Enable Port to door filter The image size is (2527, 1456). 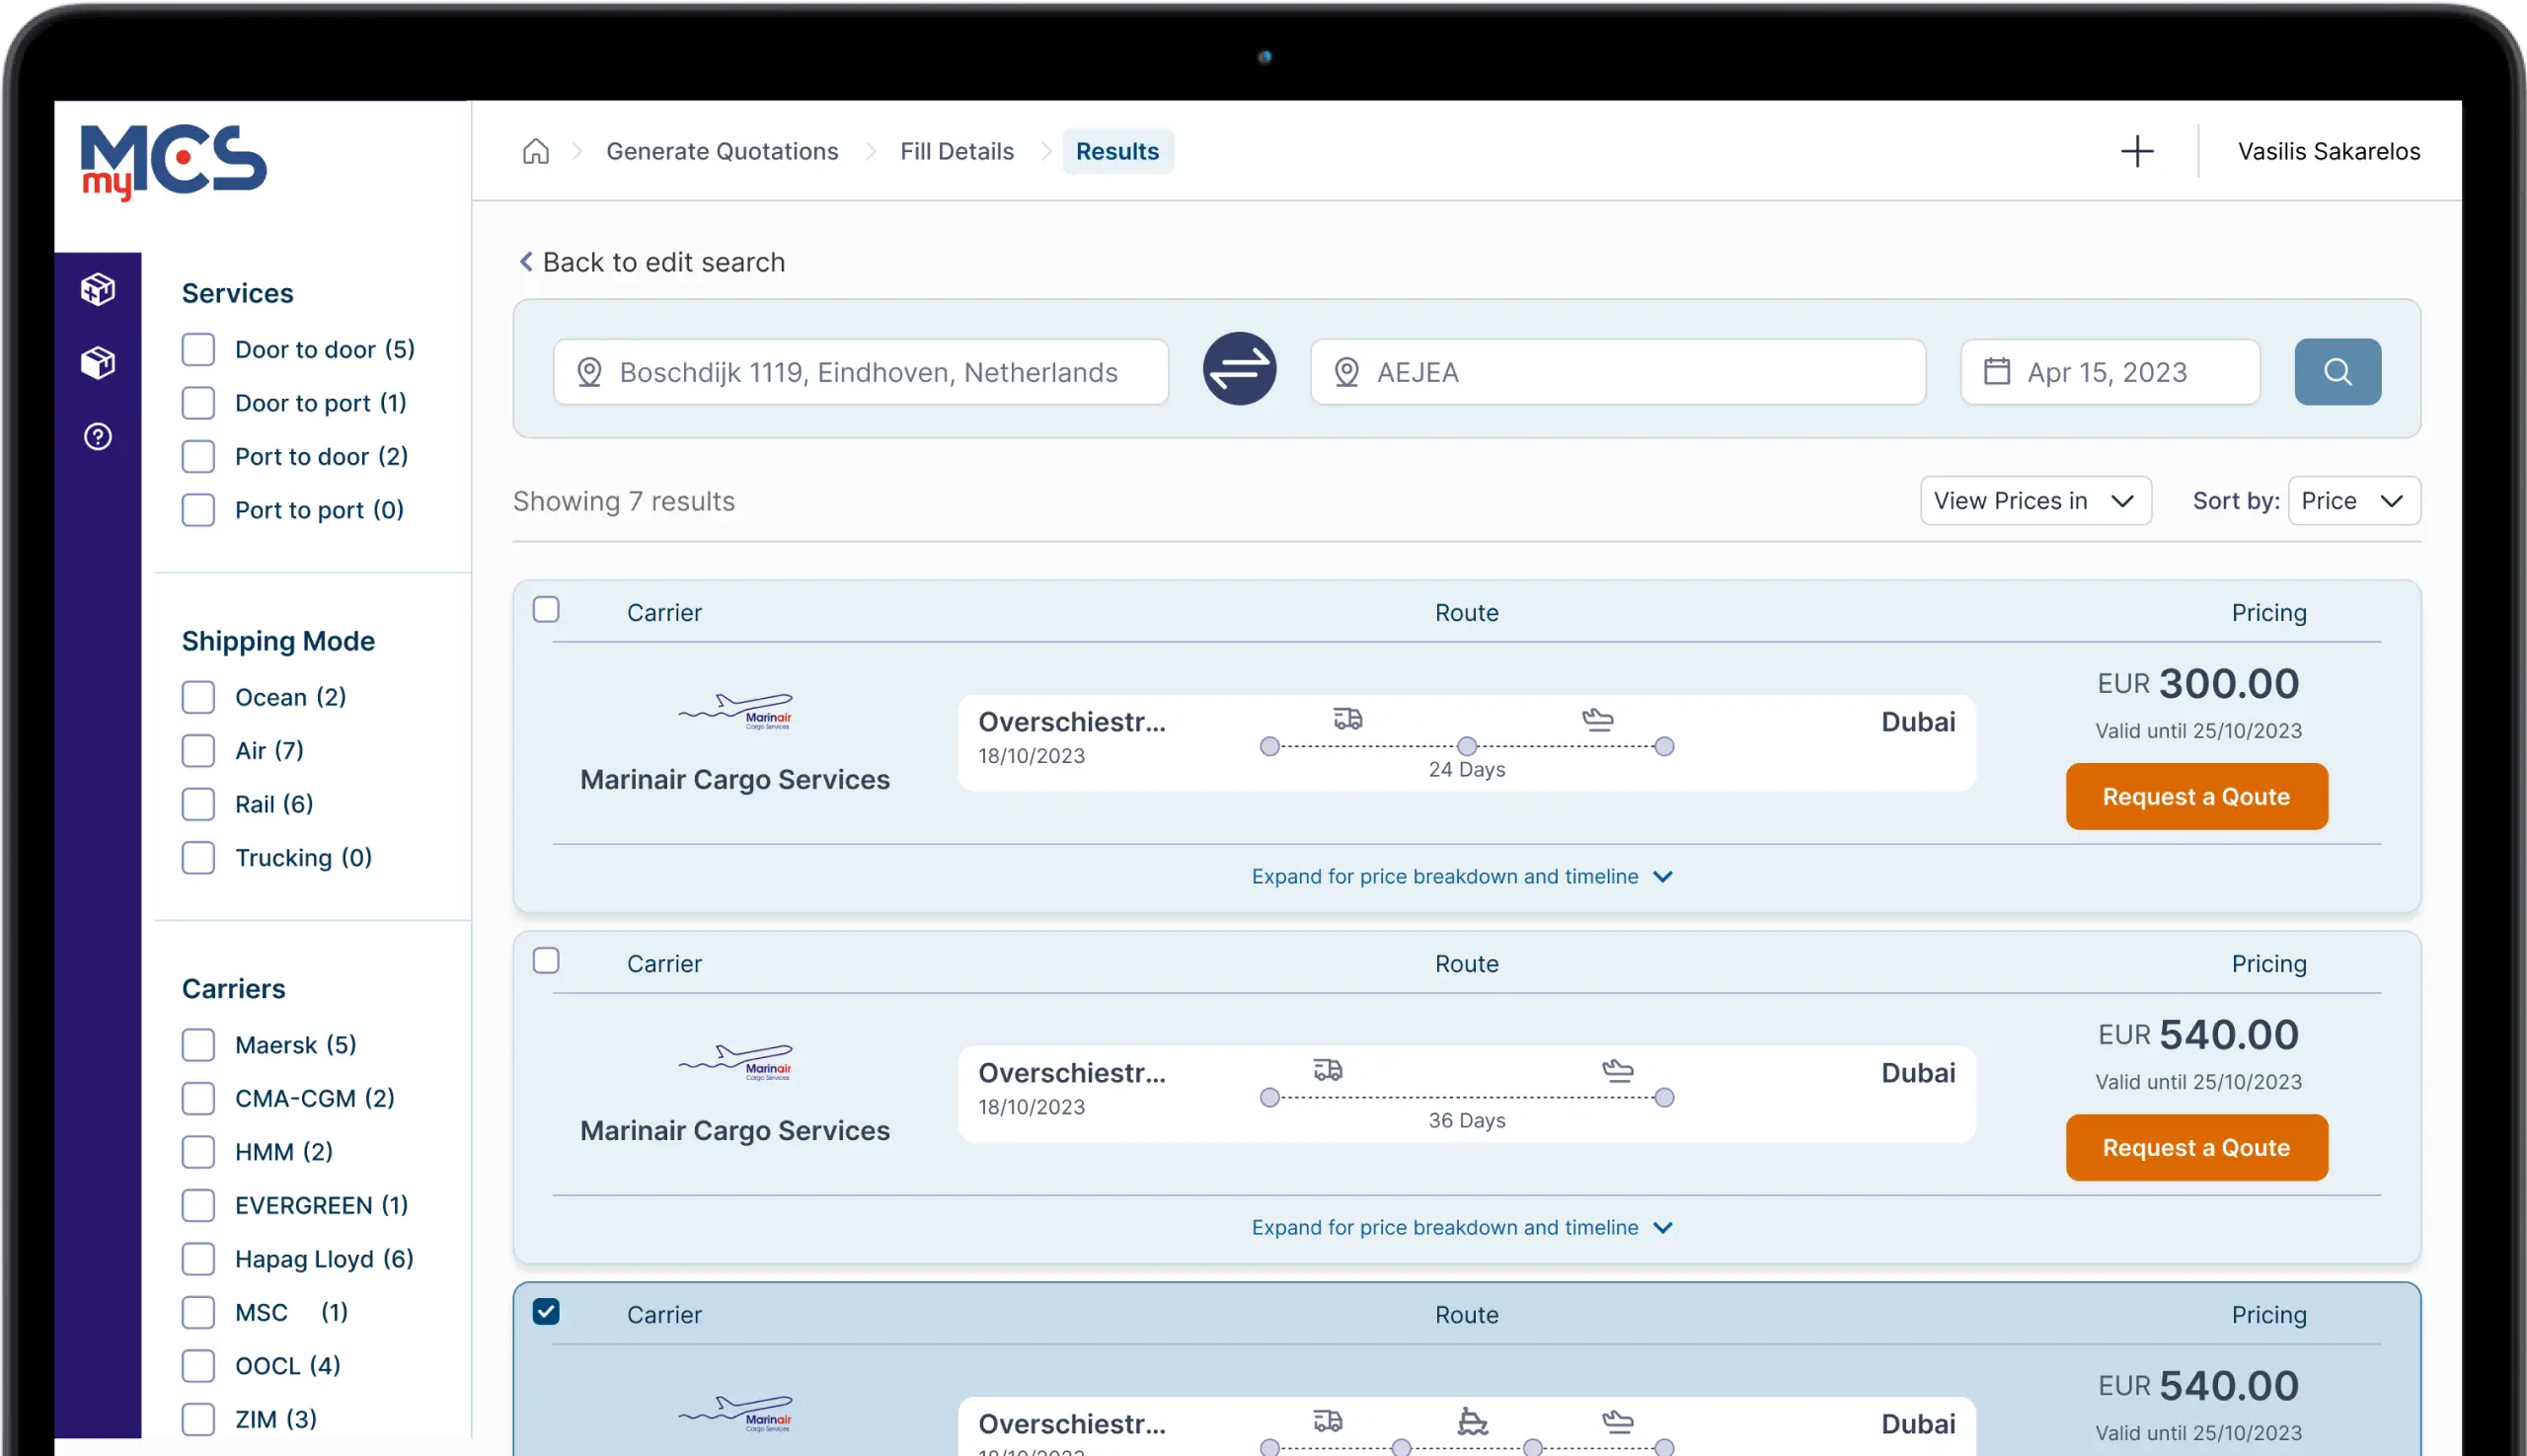[x=198, y=456]
